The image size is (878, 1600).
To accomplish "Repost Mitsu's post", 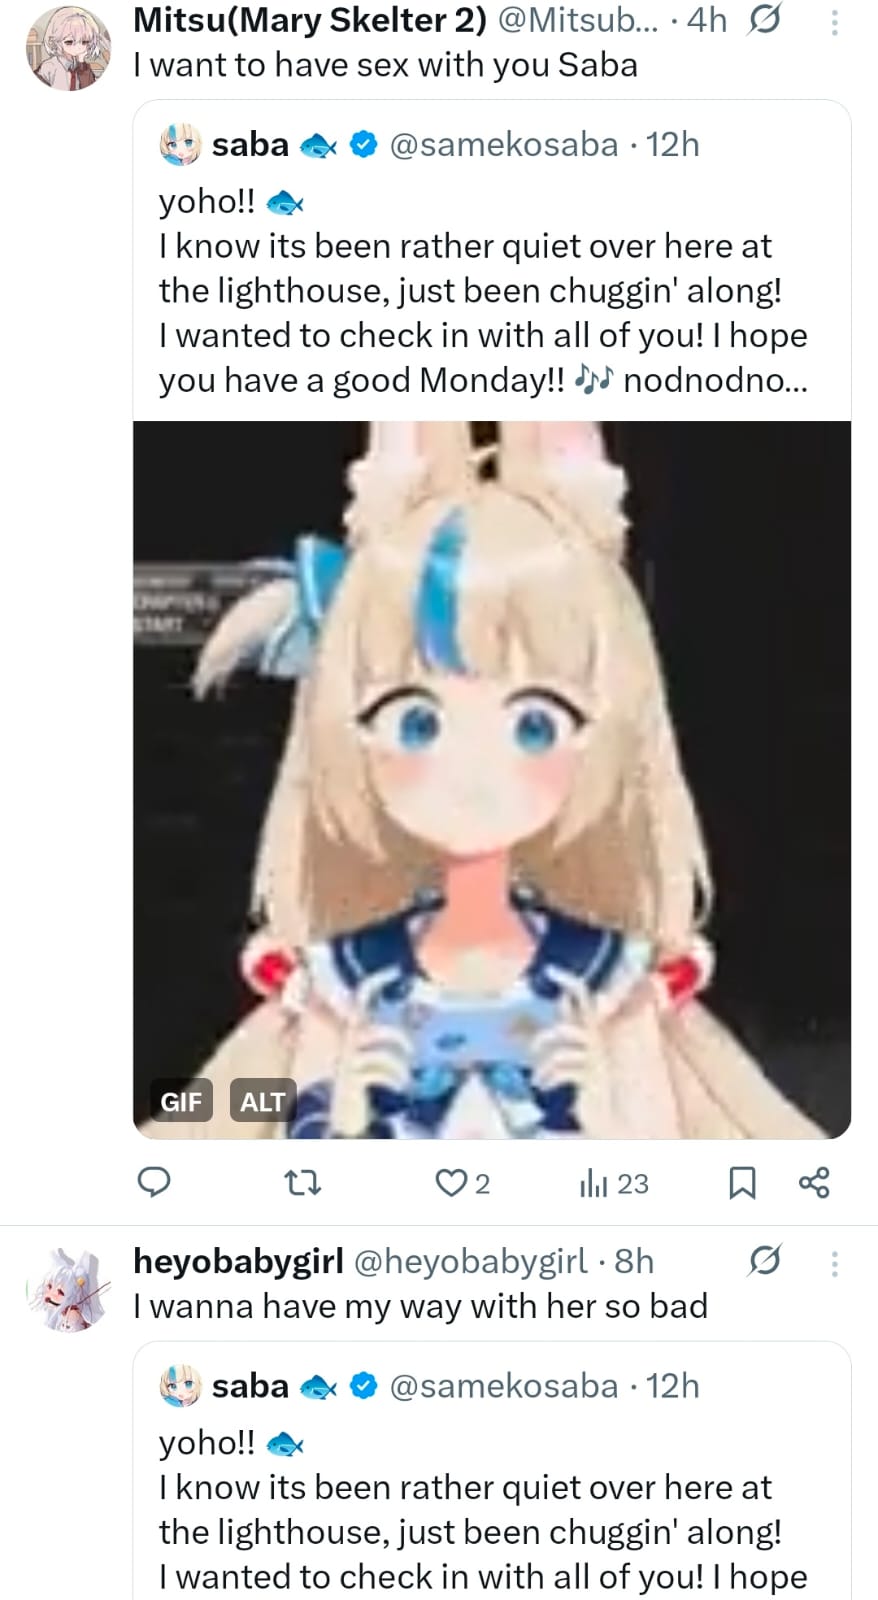I will [302, 1184].
